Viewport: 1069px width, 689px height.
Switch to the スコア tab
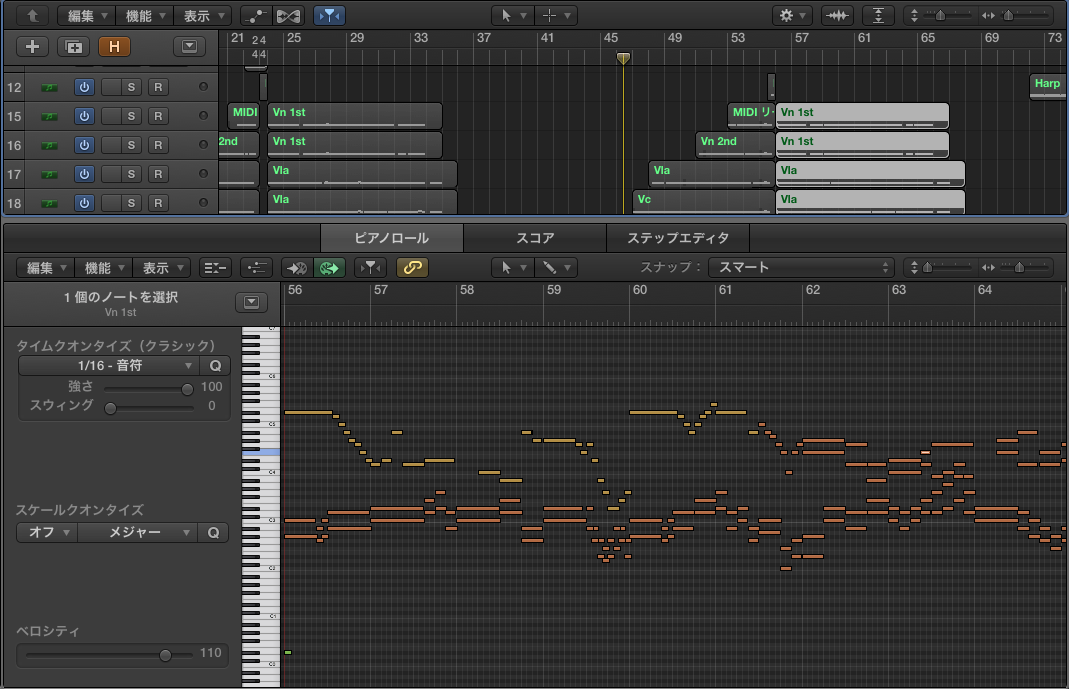(535, 238)
